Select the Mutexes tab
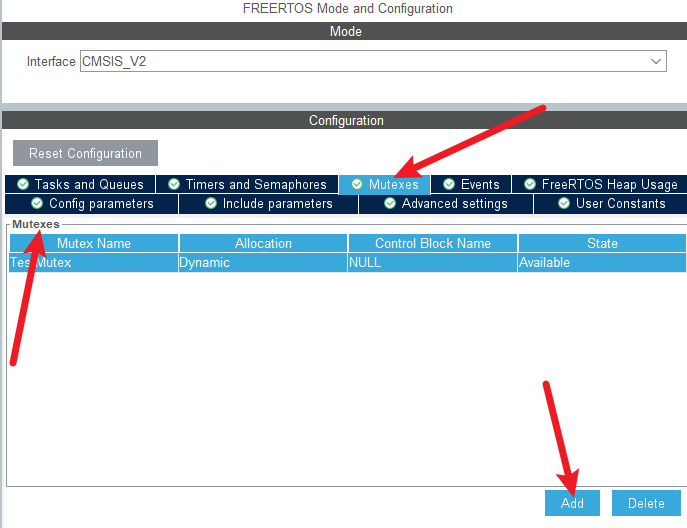 click(385, 184)
